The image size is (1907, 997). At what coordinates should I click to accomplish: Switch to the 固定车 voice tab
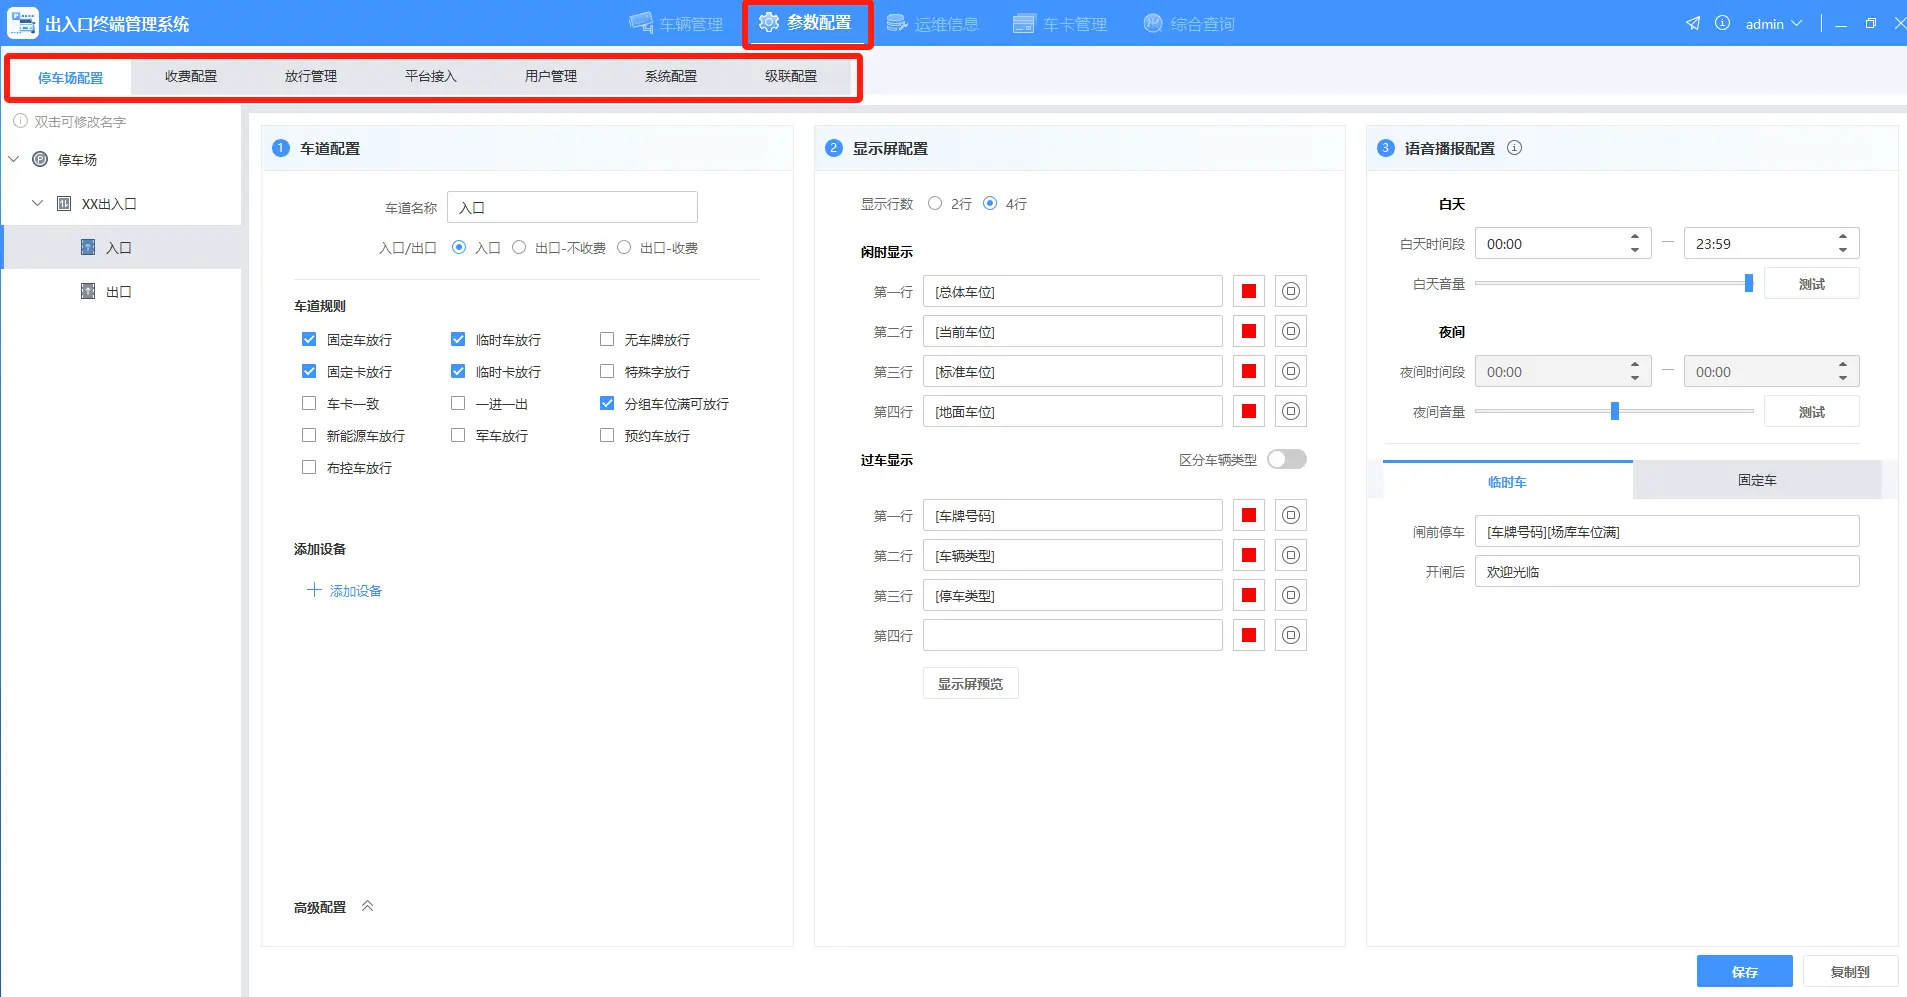(1756, 480)
